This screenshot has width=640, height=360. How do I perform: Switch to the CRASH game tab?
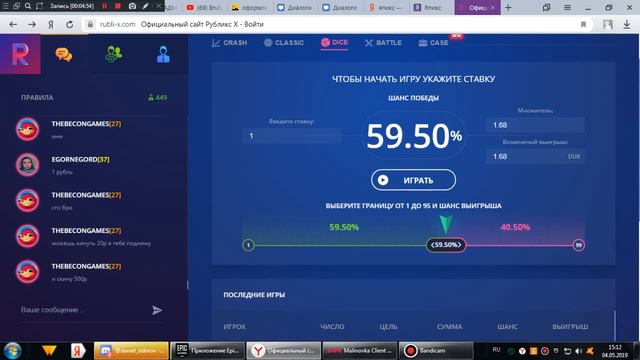(229, 43)
